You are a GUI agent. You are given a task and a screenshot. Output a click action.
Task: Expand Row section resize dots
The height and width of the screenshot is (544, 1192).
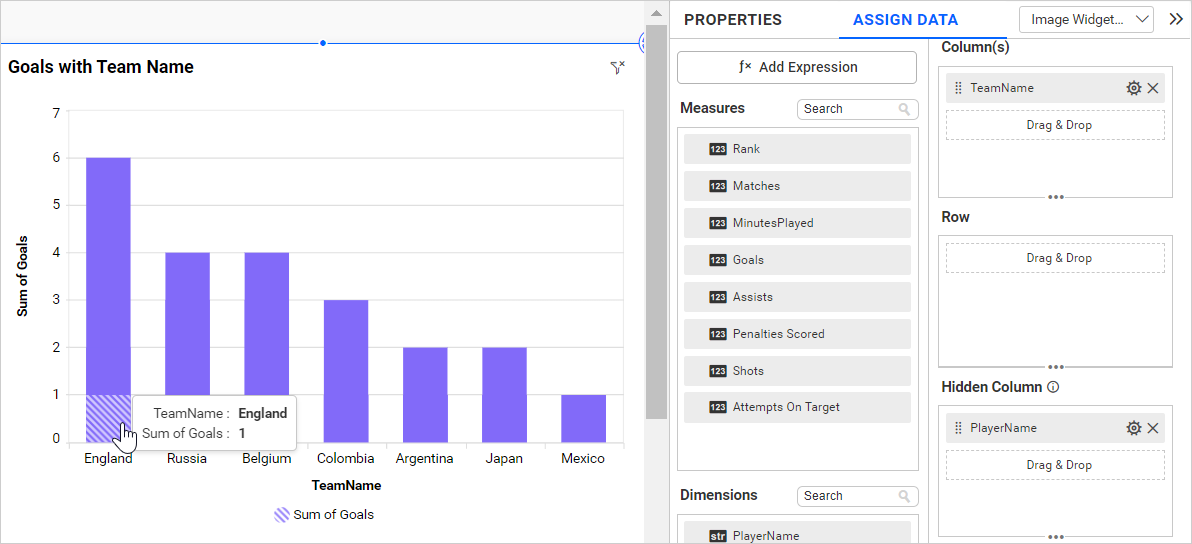tap(1055, 367)
